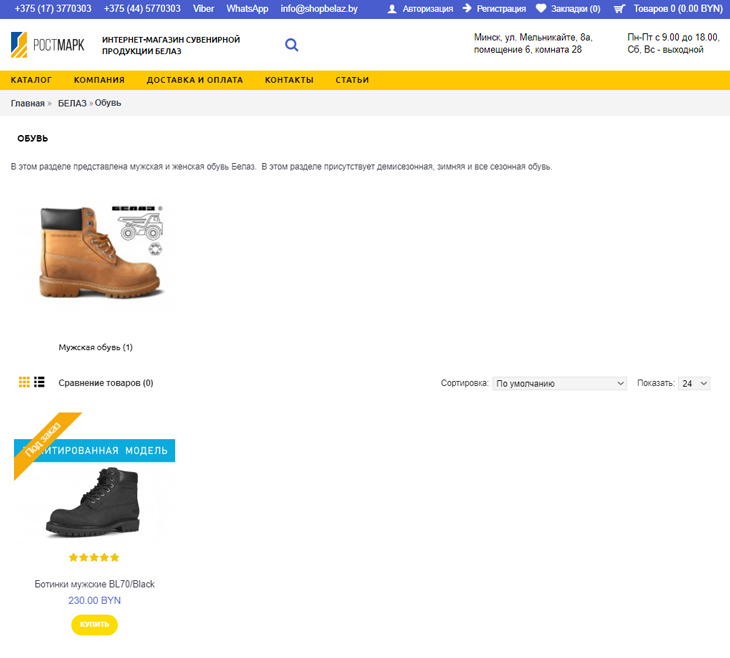The width and height of the screenshot is (730, 658).
Task: Click the heart icon for Закладки
Action: 541,8
